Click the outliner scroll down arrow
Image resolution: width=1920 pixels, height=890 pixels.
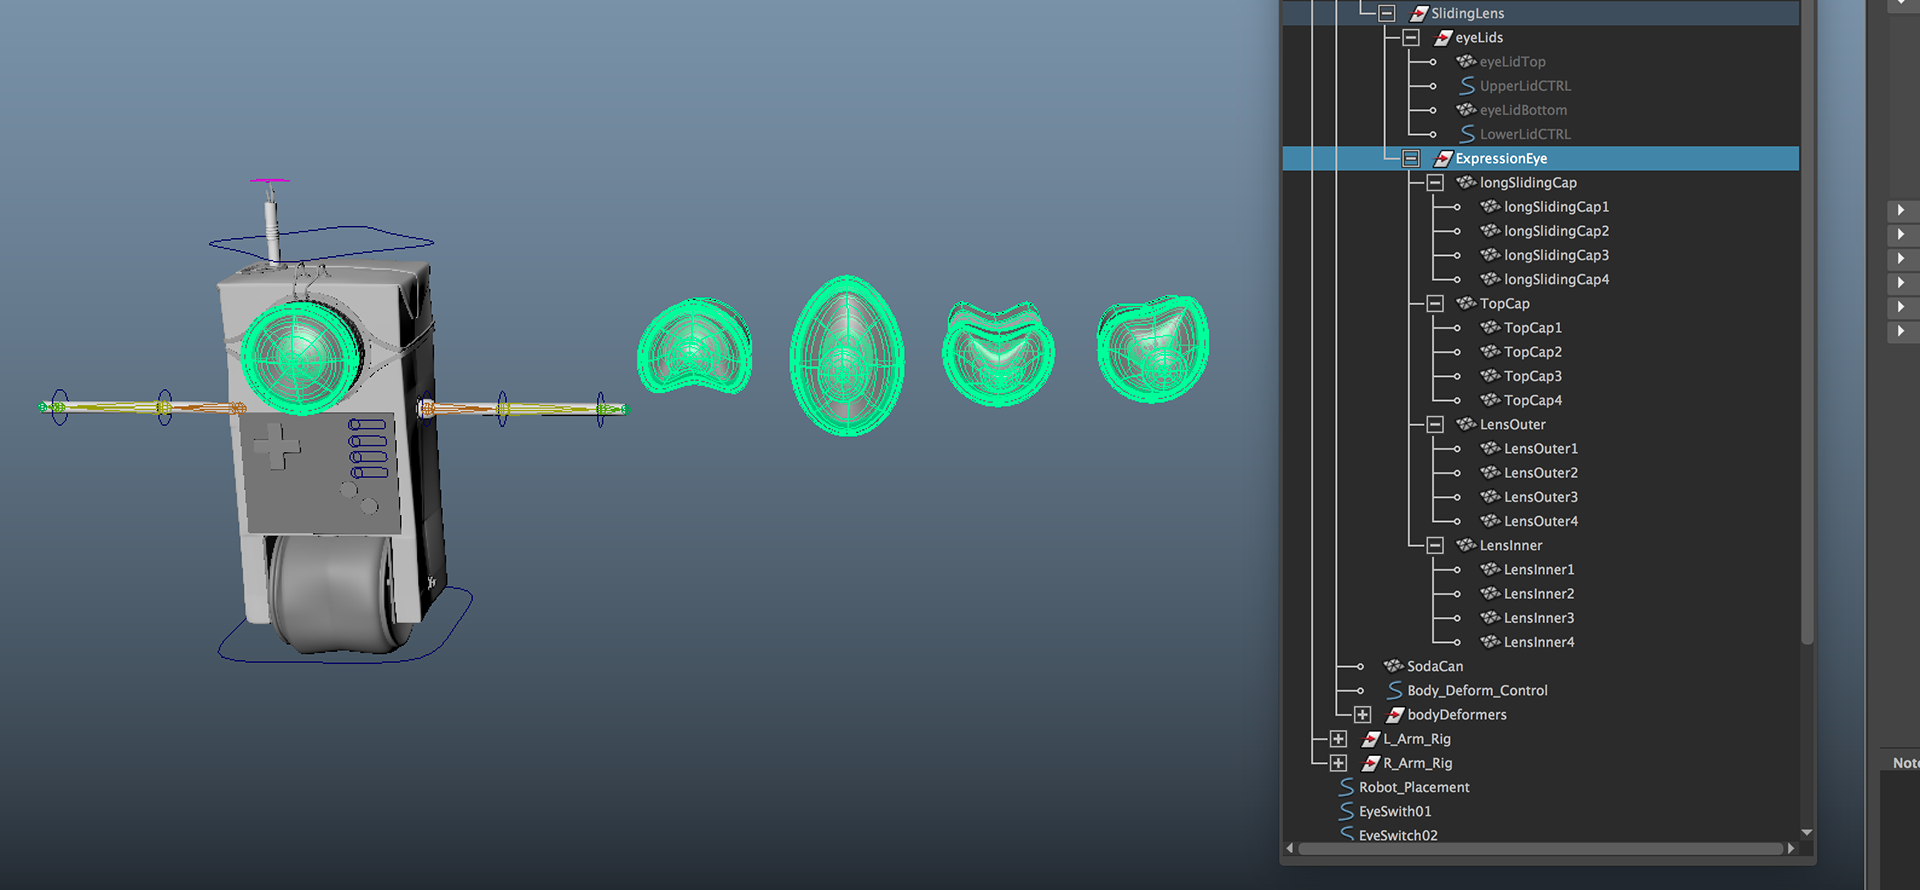1807,832
